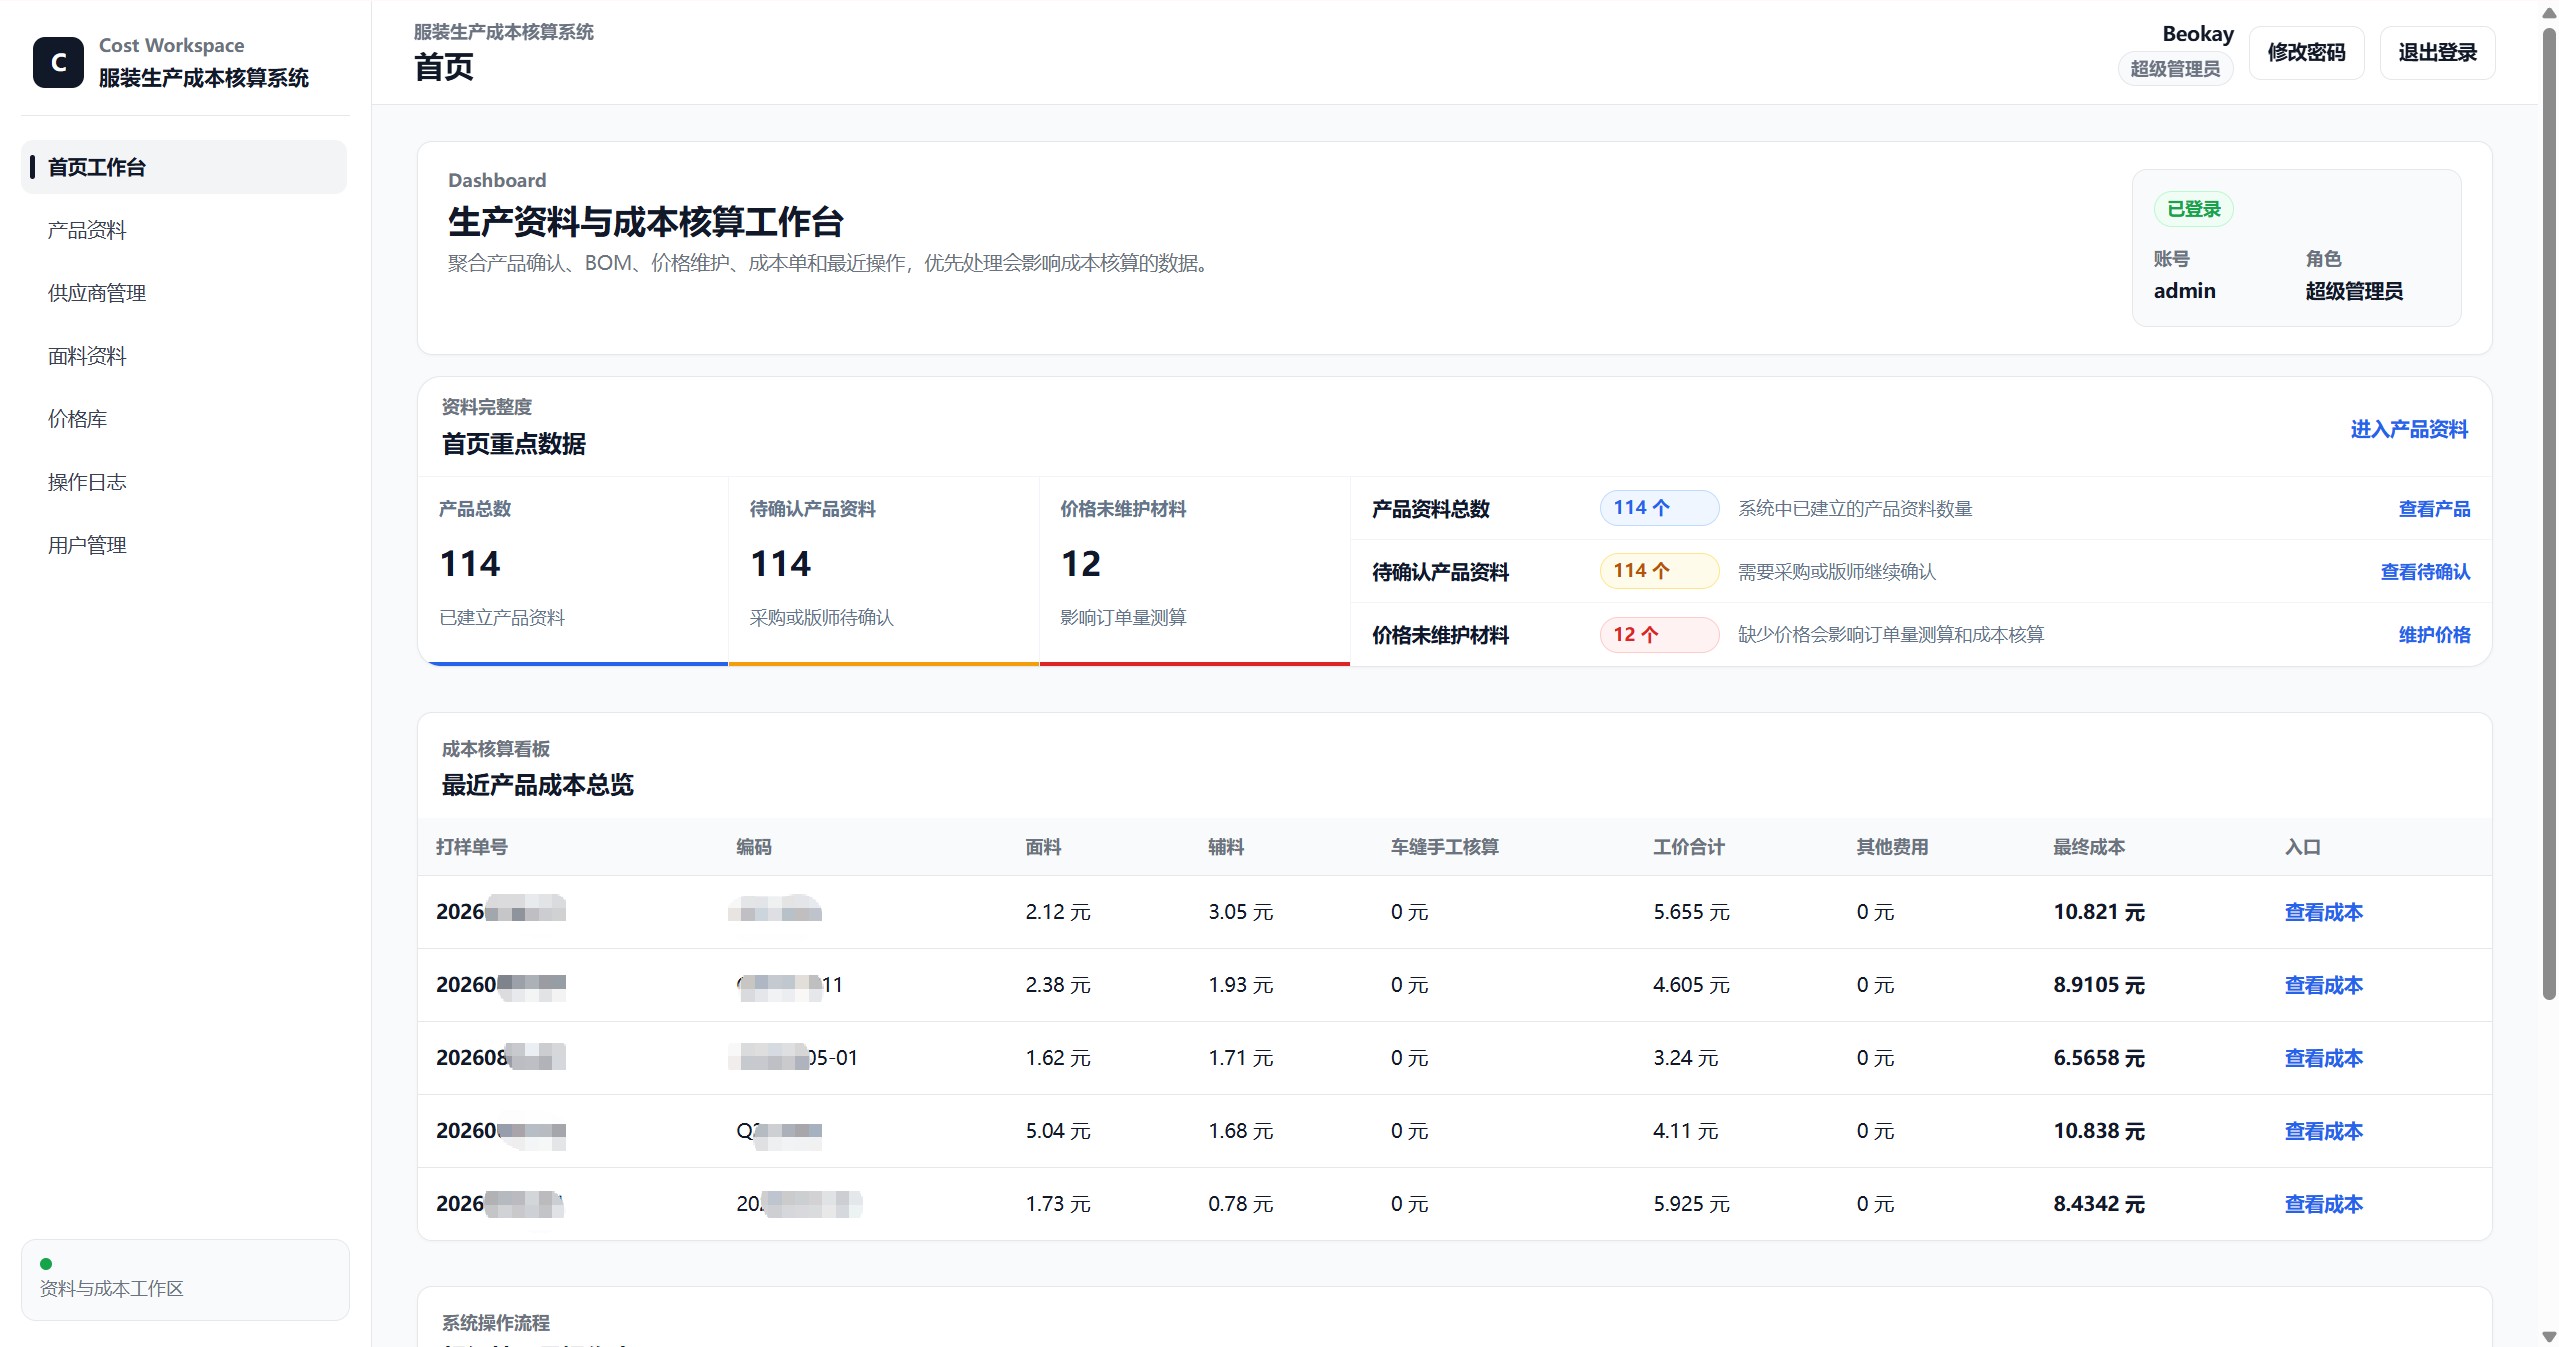Image resolution: width=2559 pixels, height=1347 pixels.
Task: Click the admin account name
Action: (x=2184, y=291)
